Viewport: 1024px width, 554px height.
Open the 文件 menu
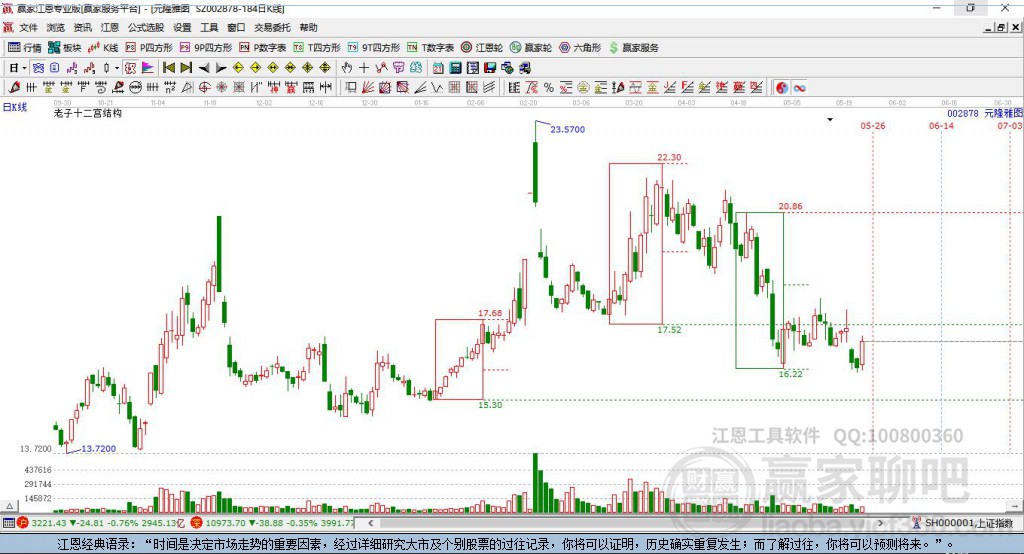tap(28, 27)
